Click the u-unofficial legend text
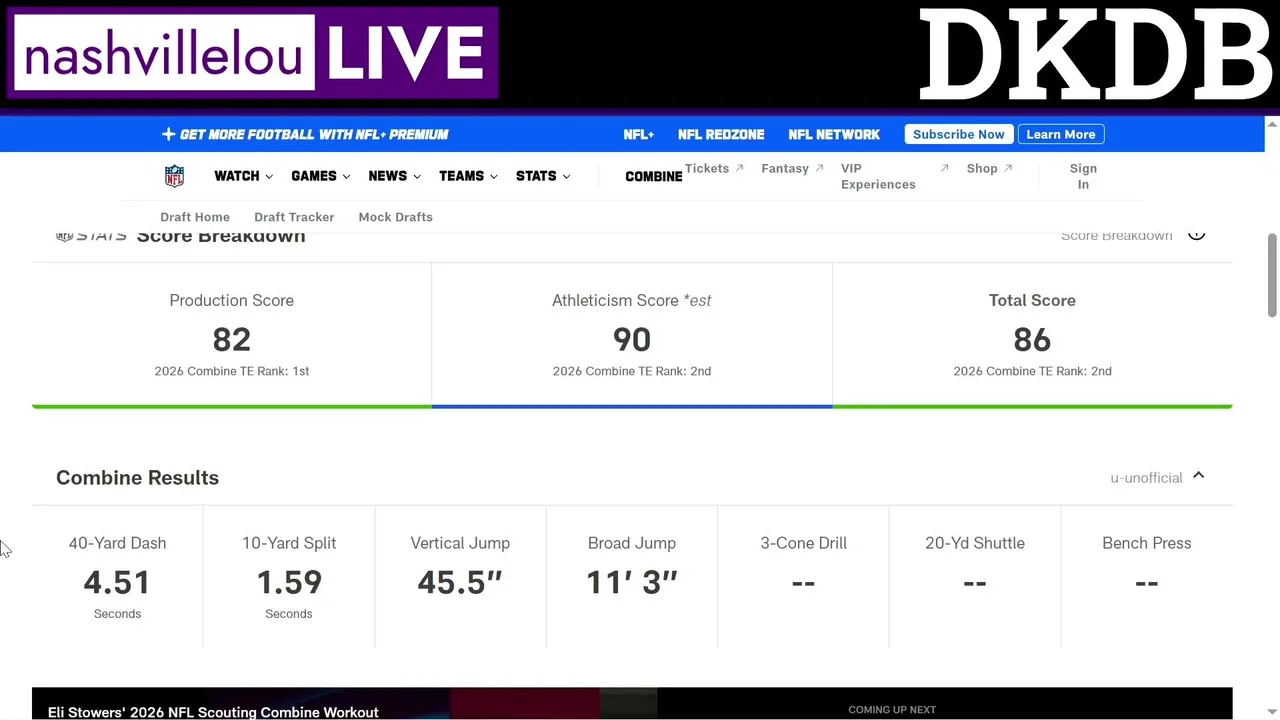The height and width of the screenshot is (720, 1280). [x=1146, y=478]
